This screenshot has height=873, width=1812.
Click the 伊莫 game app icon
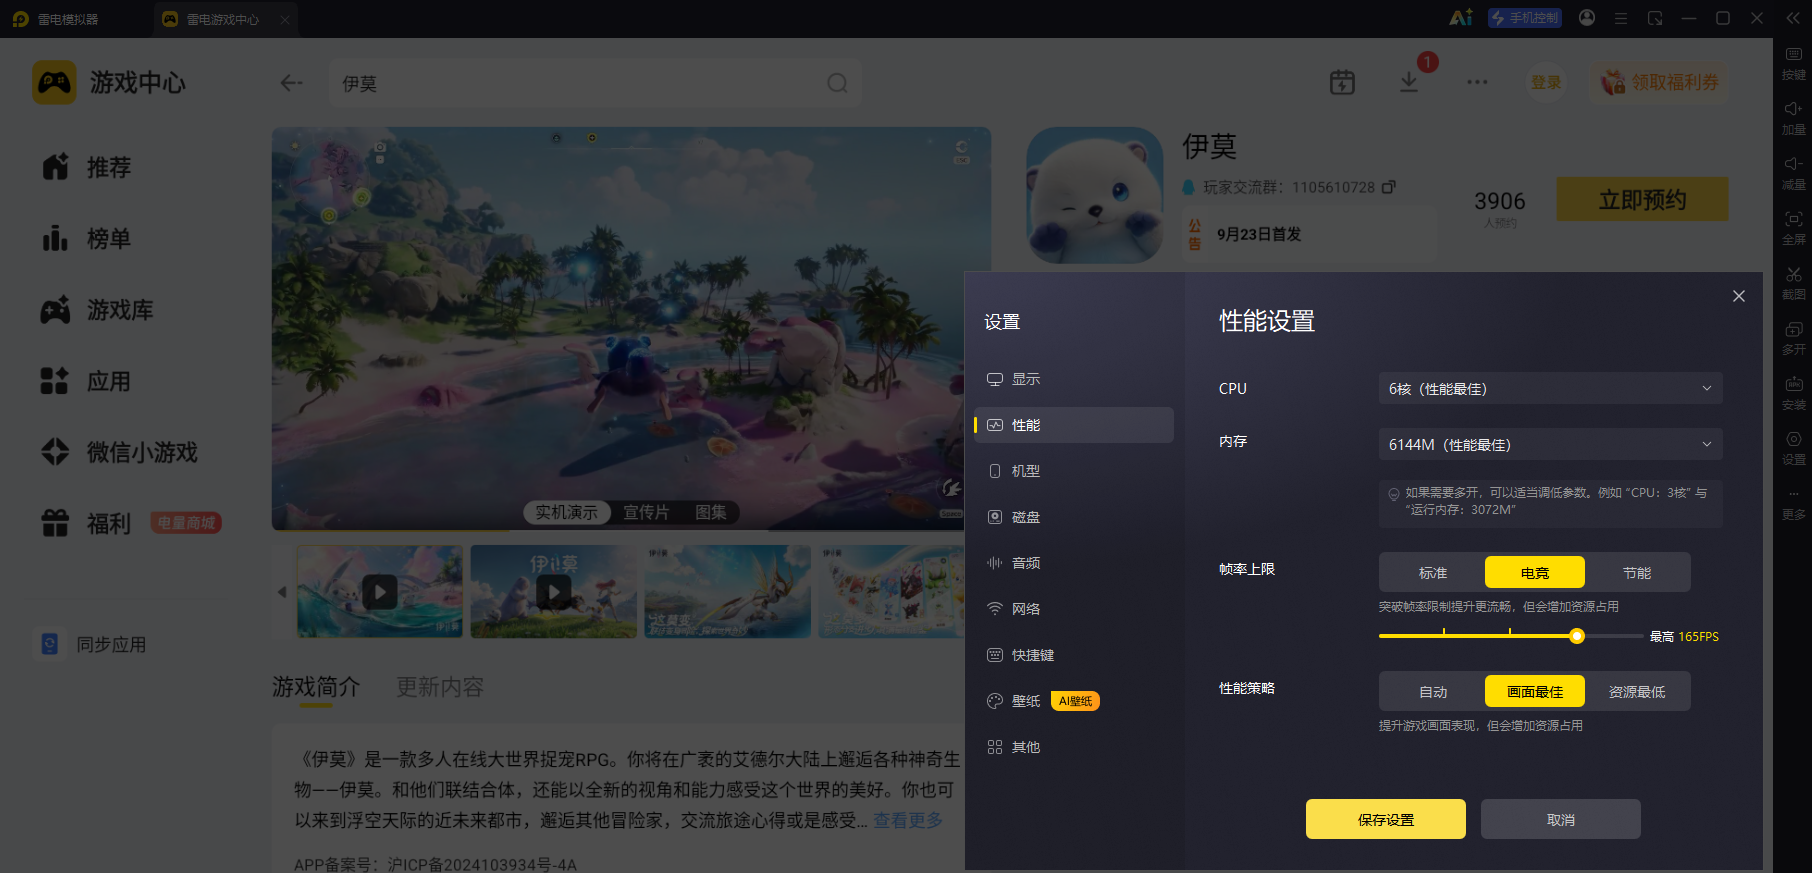click(1095, 195)
